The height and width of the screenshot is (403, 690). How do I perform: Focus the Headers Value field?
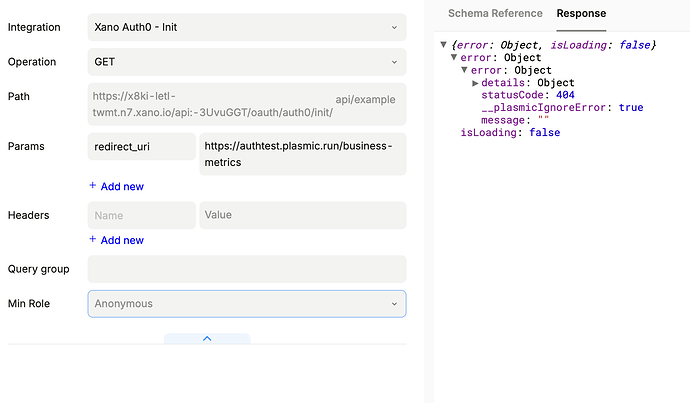coord(302,215)
